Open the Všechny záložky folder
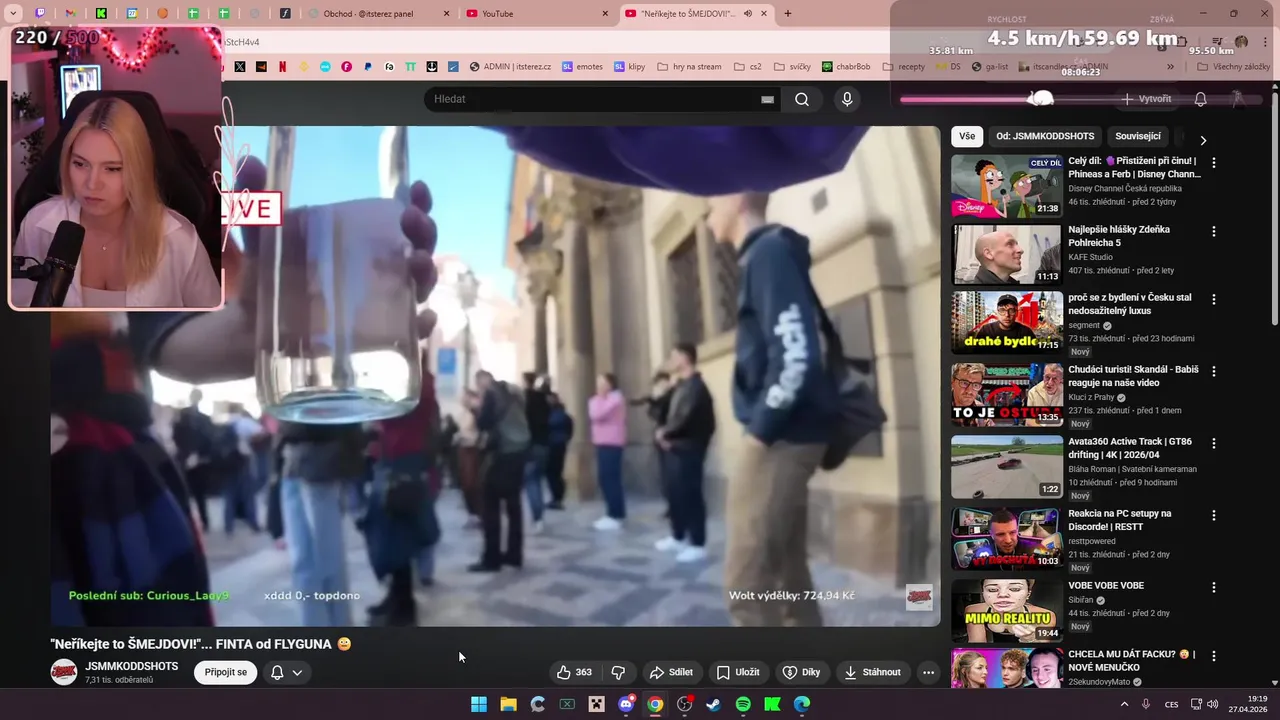The image size is (1280, 720). tap(1233, 67)
